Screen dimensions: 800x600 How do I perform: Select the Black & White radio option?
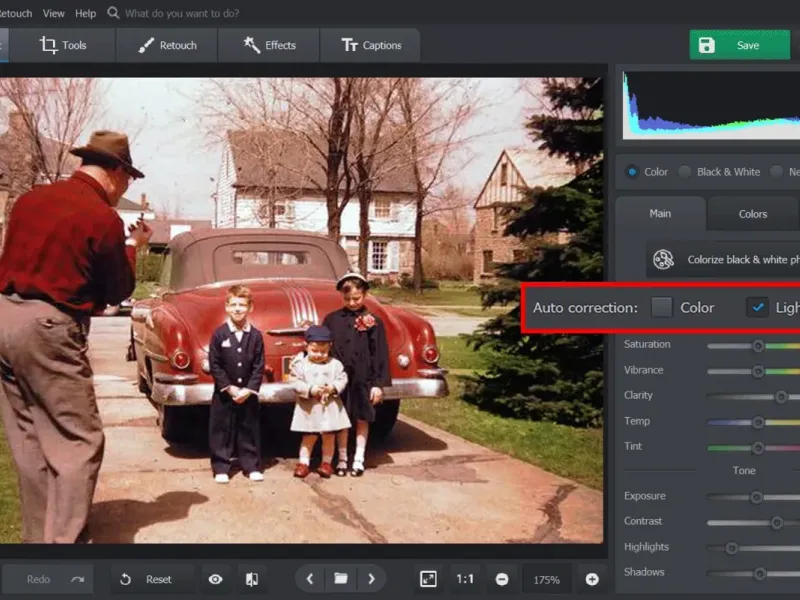(x=685, y=172)
